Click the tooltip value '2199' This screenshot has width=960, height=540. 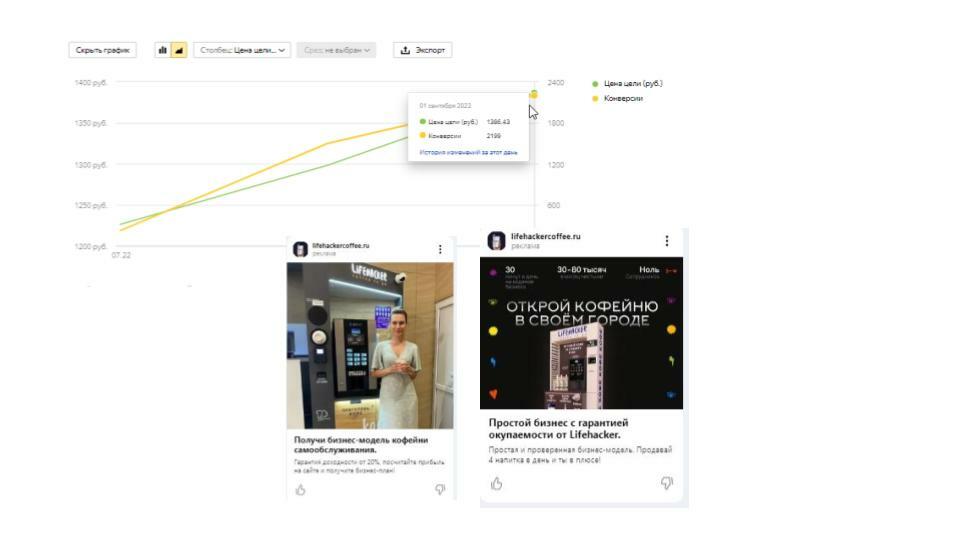pyautogui.click(x=493, y=136)
